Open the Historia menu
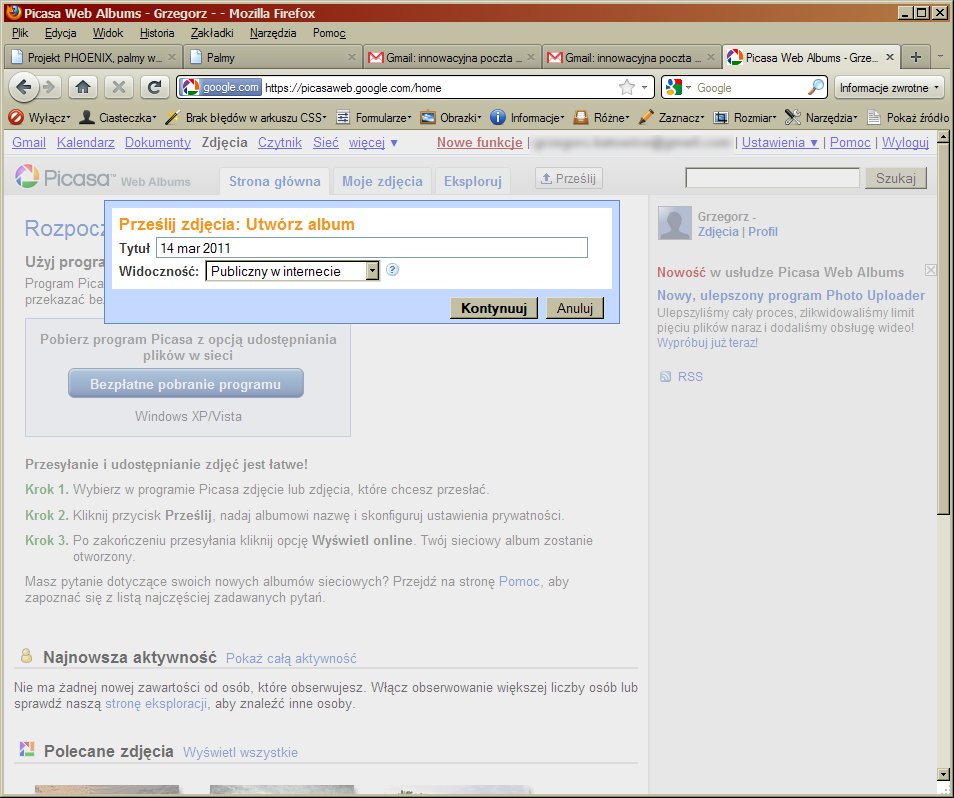The image size is (954, 798). [157, 33]
